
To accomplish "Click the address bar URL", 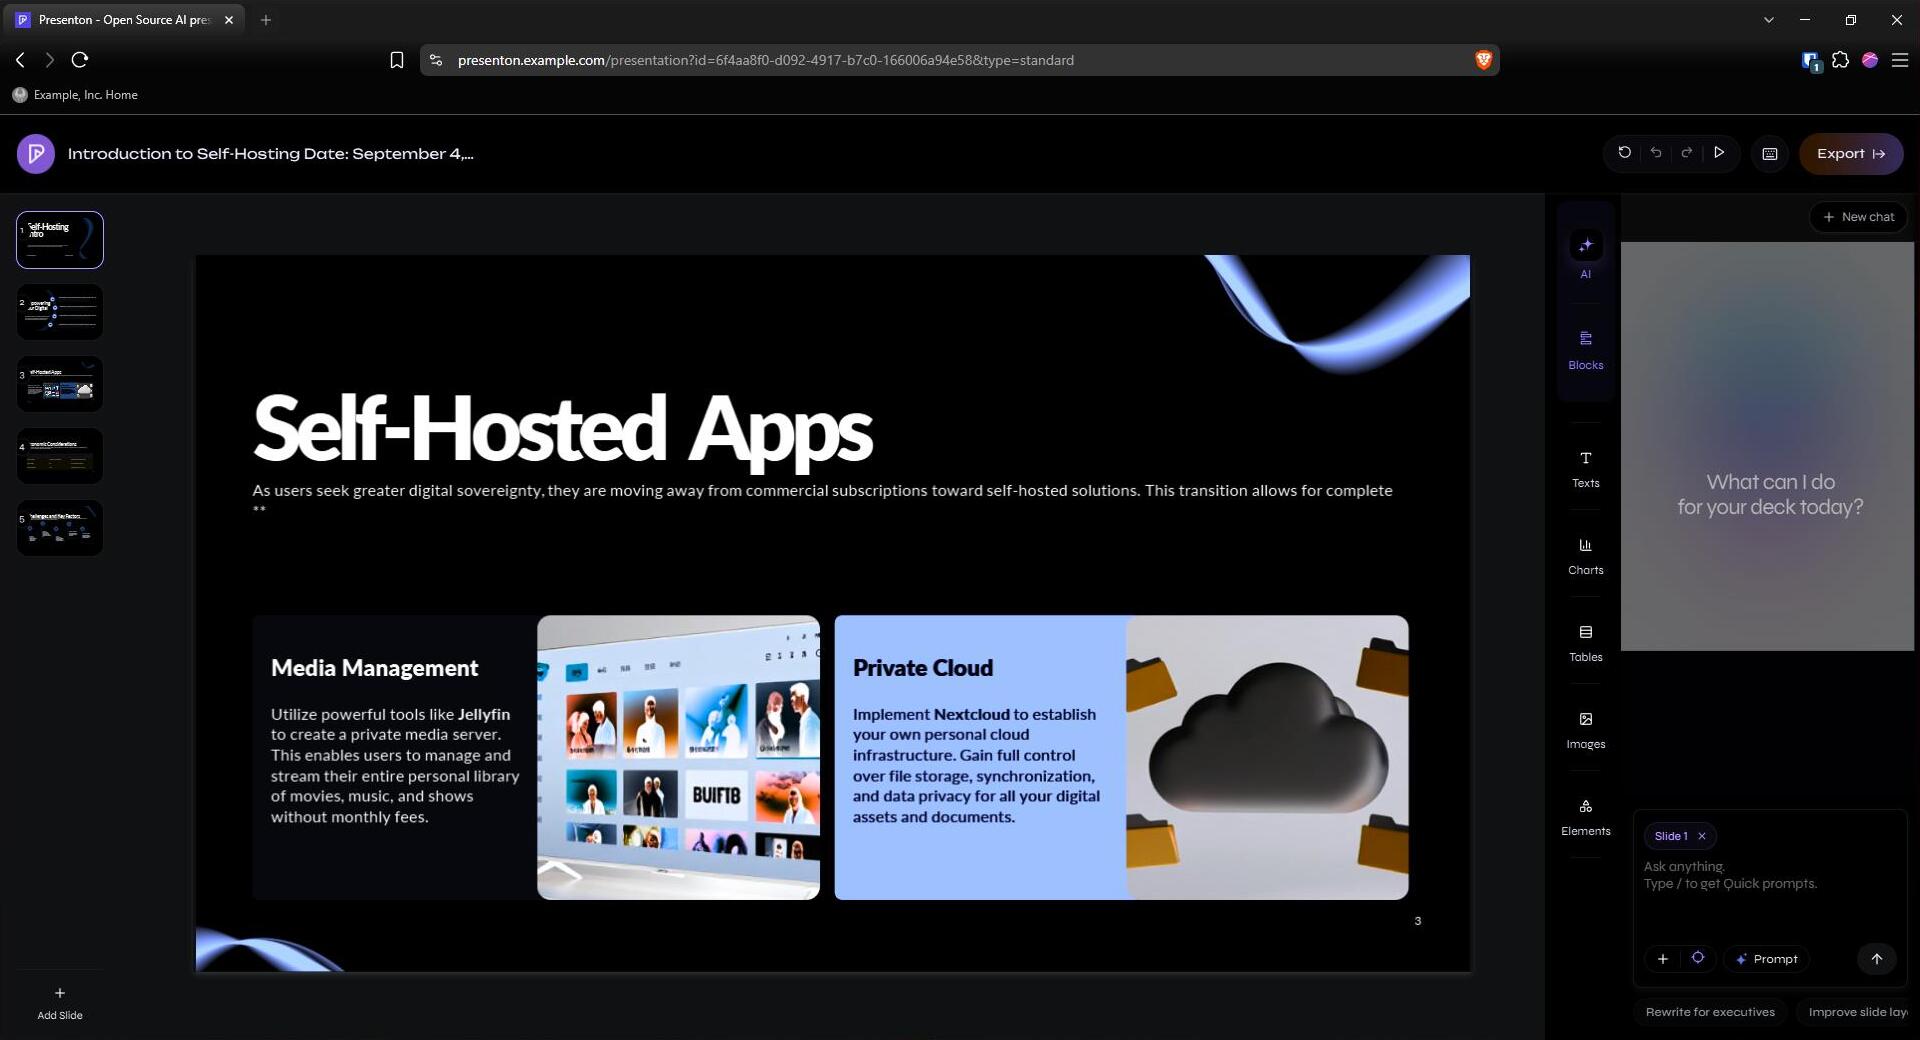I will pyautogui.click(x=765, y=60).
